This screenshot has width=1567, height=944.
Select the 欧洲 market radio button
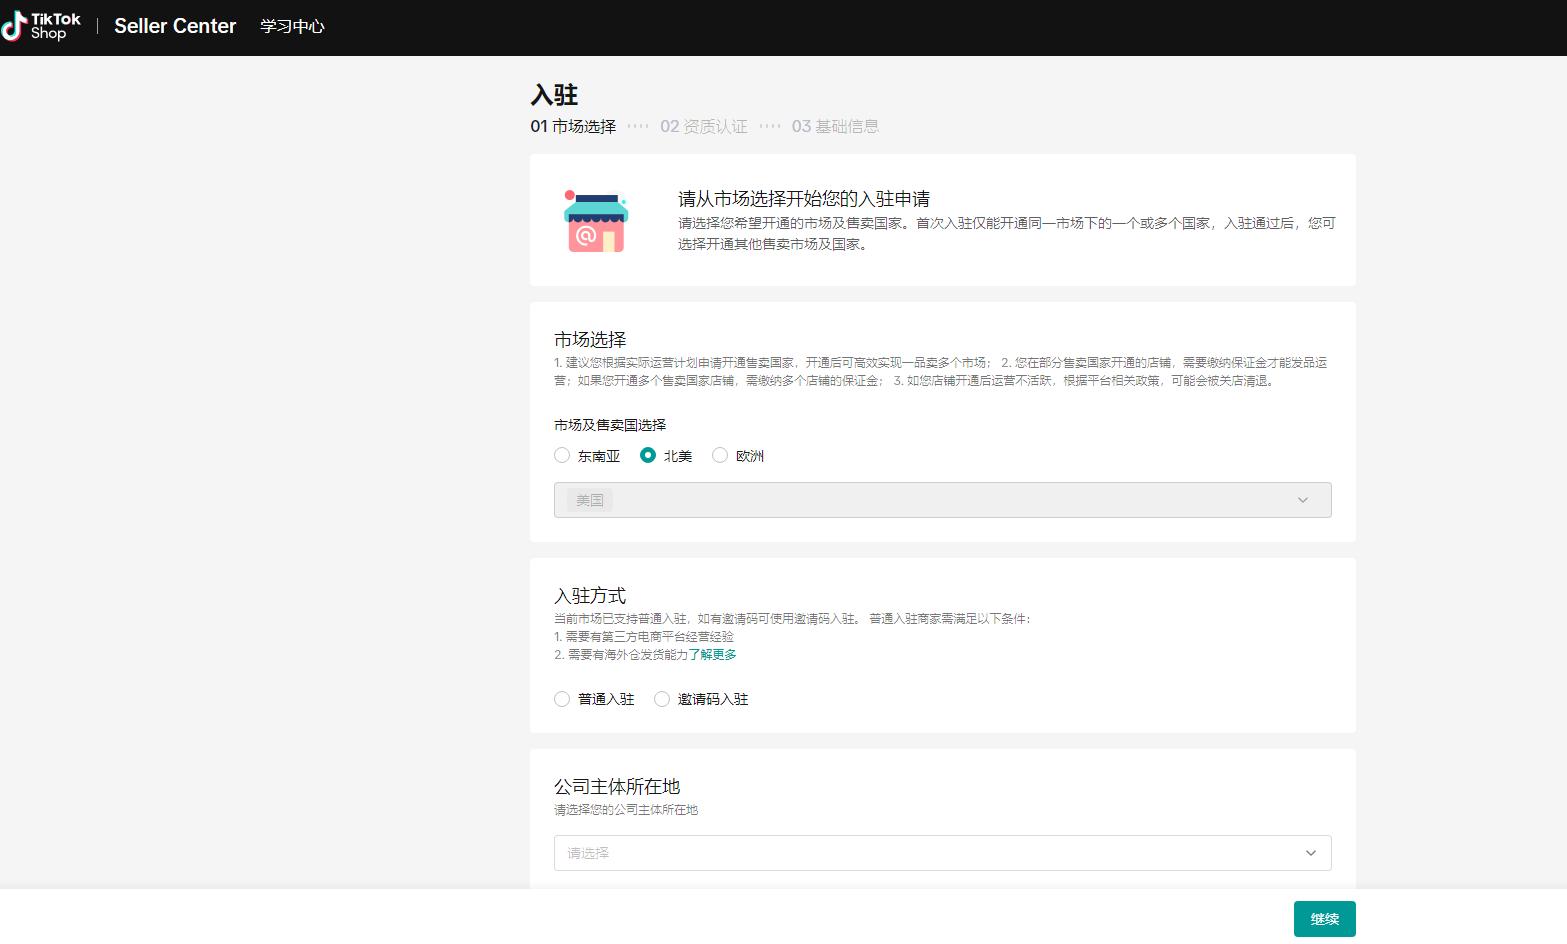[720, 455]
